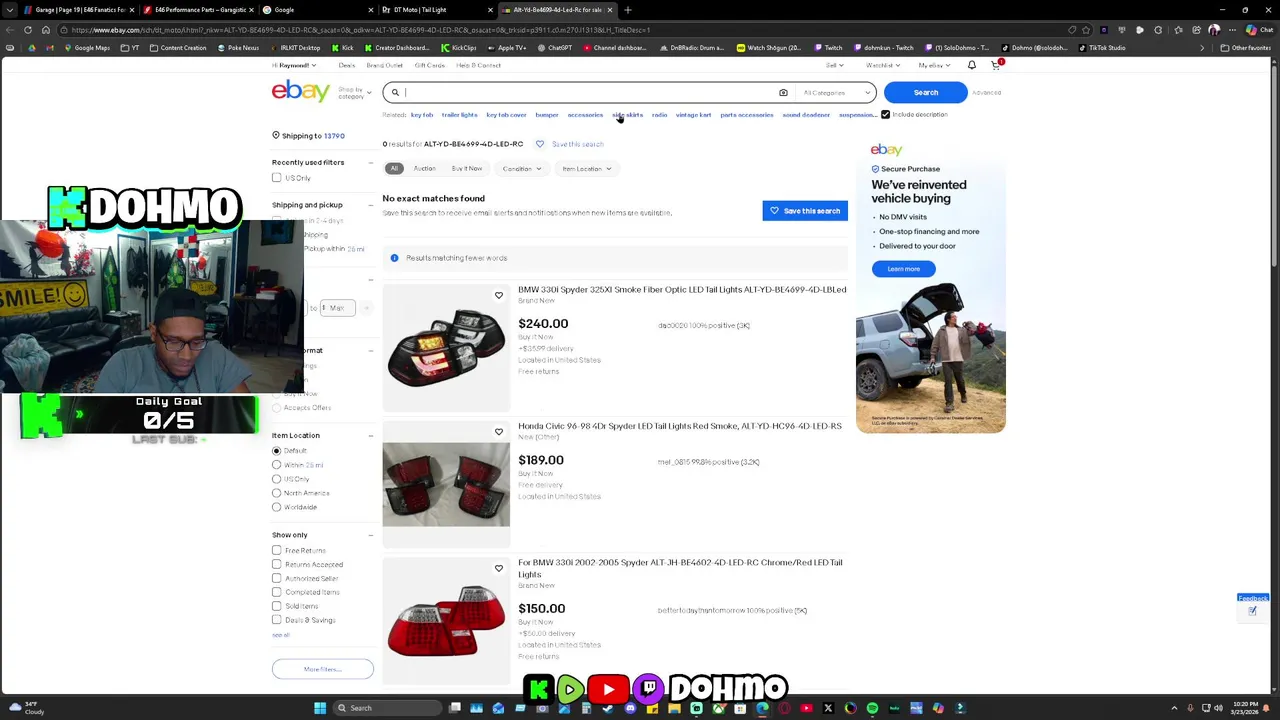The image size is (1280, 720).
Task: Open My eBay dropdown
Action: pos(934,65)
